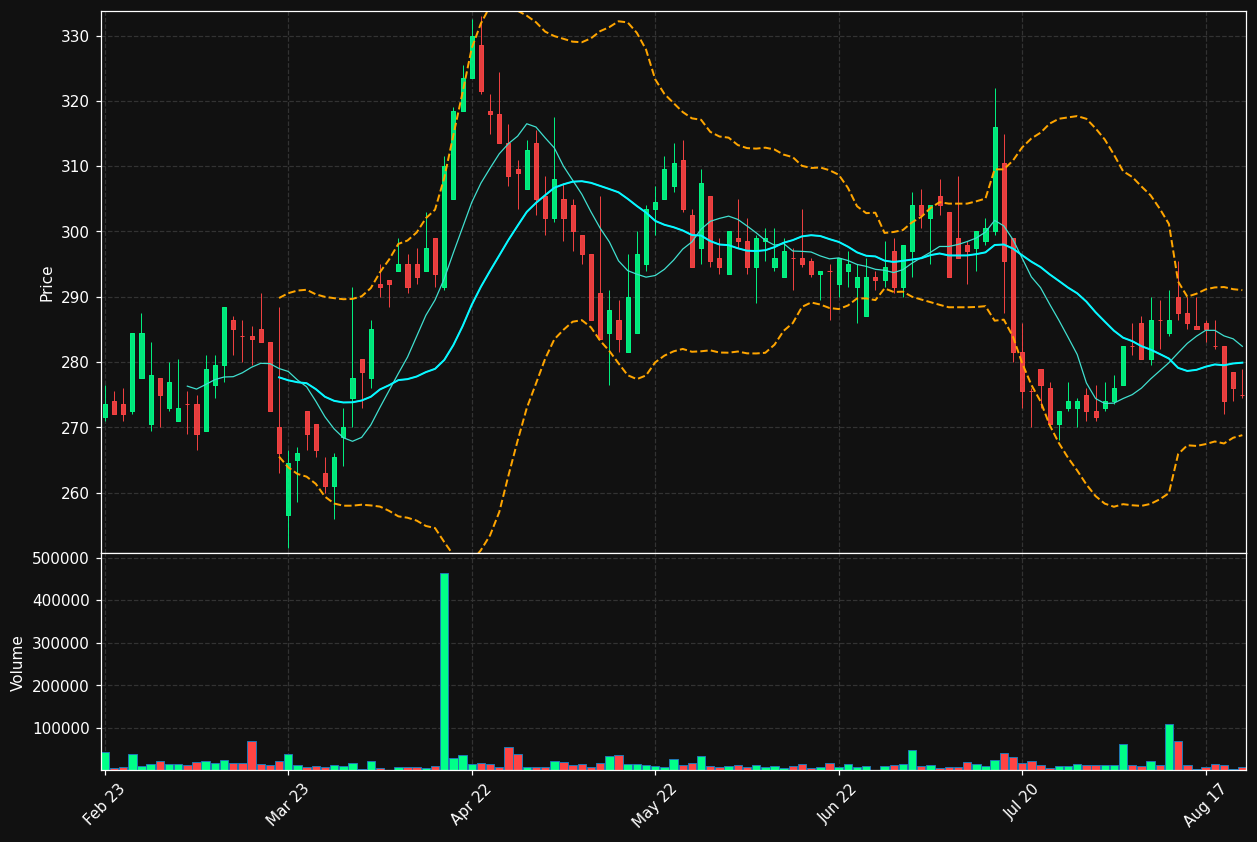Screen dimensions: 1257x842
Task: Click the "Volume" y-axis label
Action: (18, 663)
